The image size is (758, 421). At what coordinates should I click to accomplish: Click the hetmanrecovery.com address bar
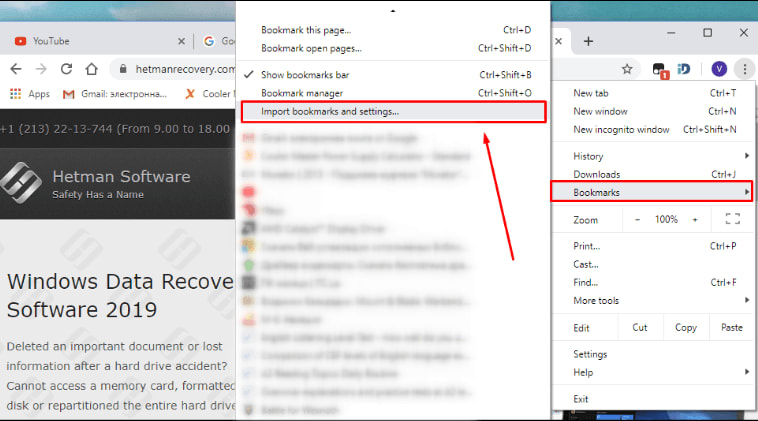click(185, 69)
